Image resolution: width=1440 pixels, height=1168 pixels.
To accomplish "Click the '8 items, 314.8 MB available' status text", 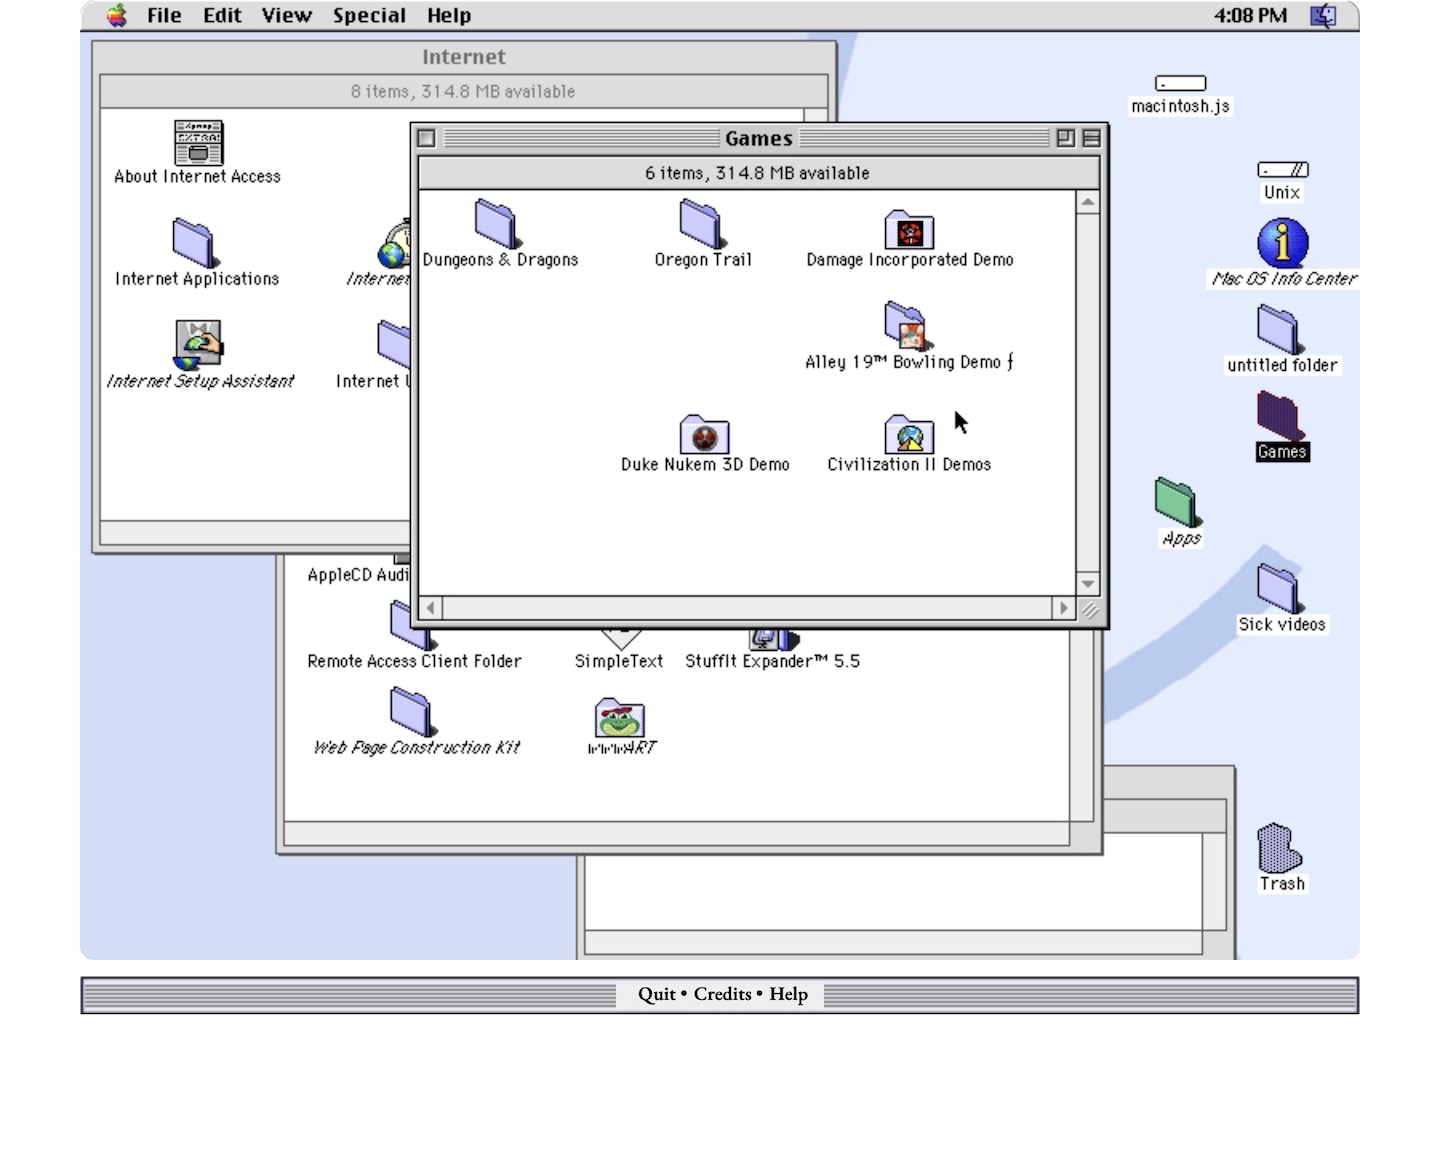I will [x=463, y=91].
